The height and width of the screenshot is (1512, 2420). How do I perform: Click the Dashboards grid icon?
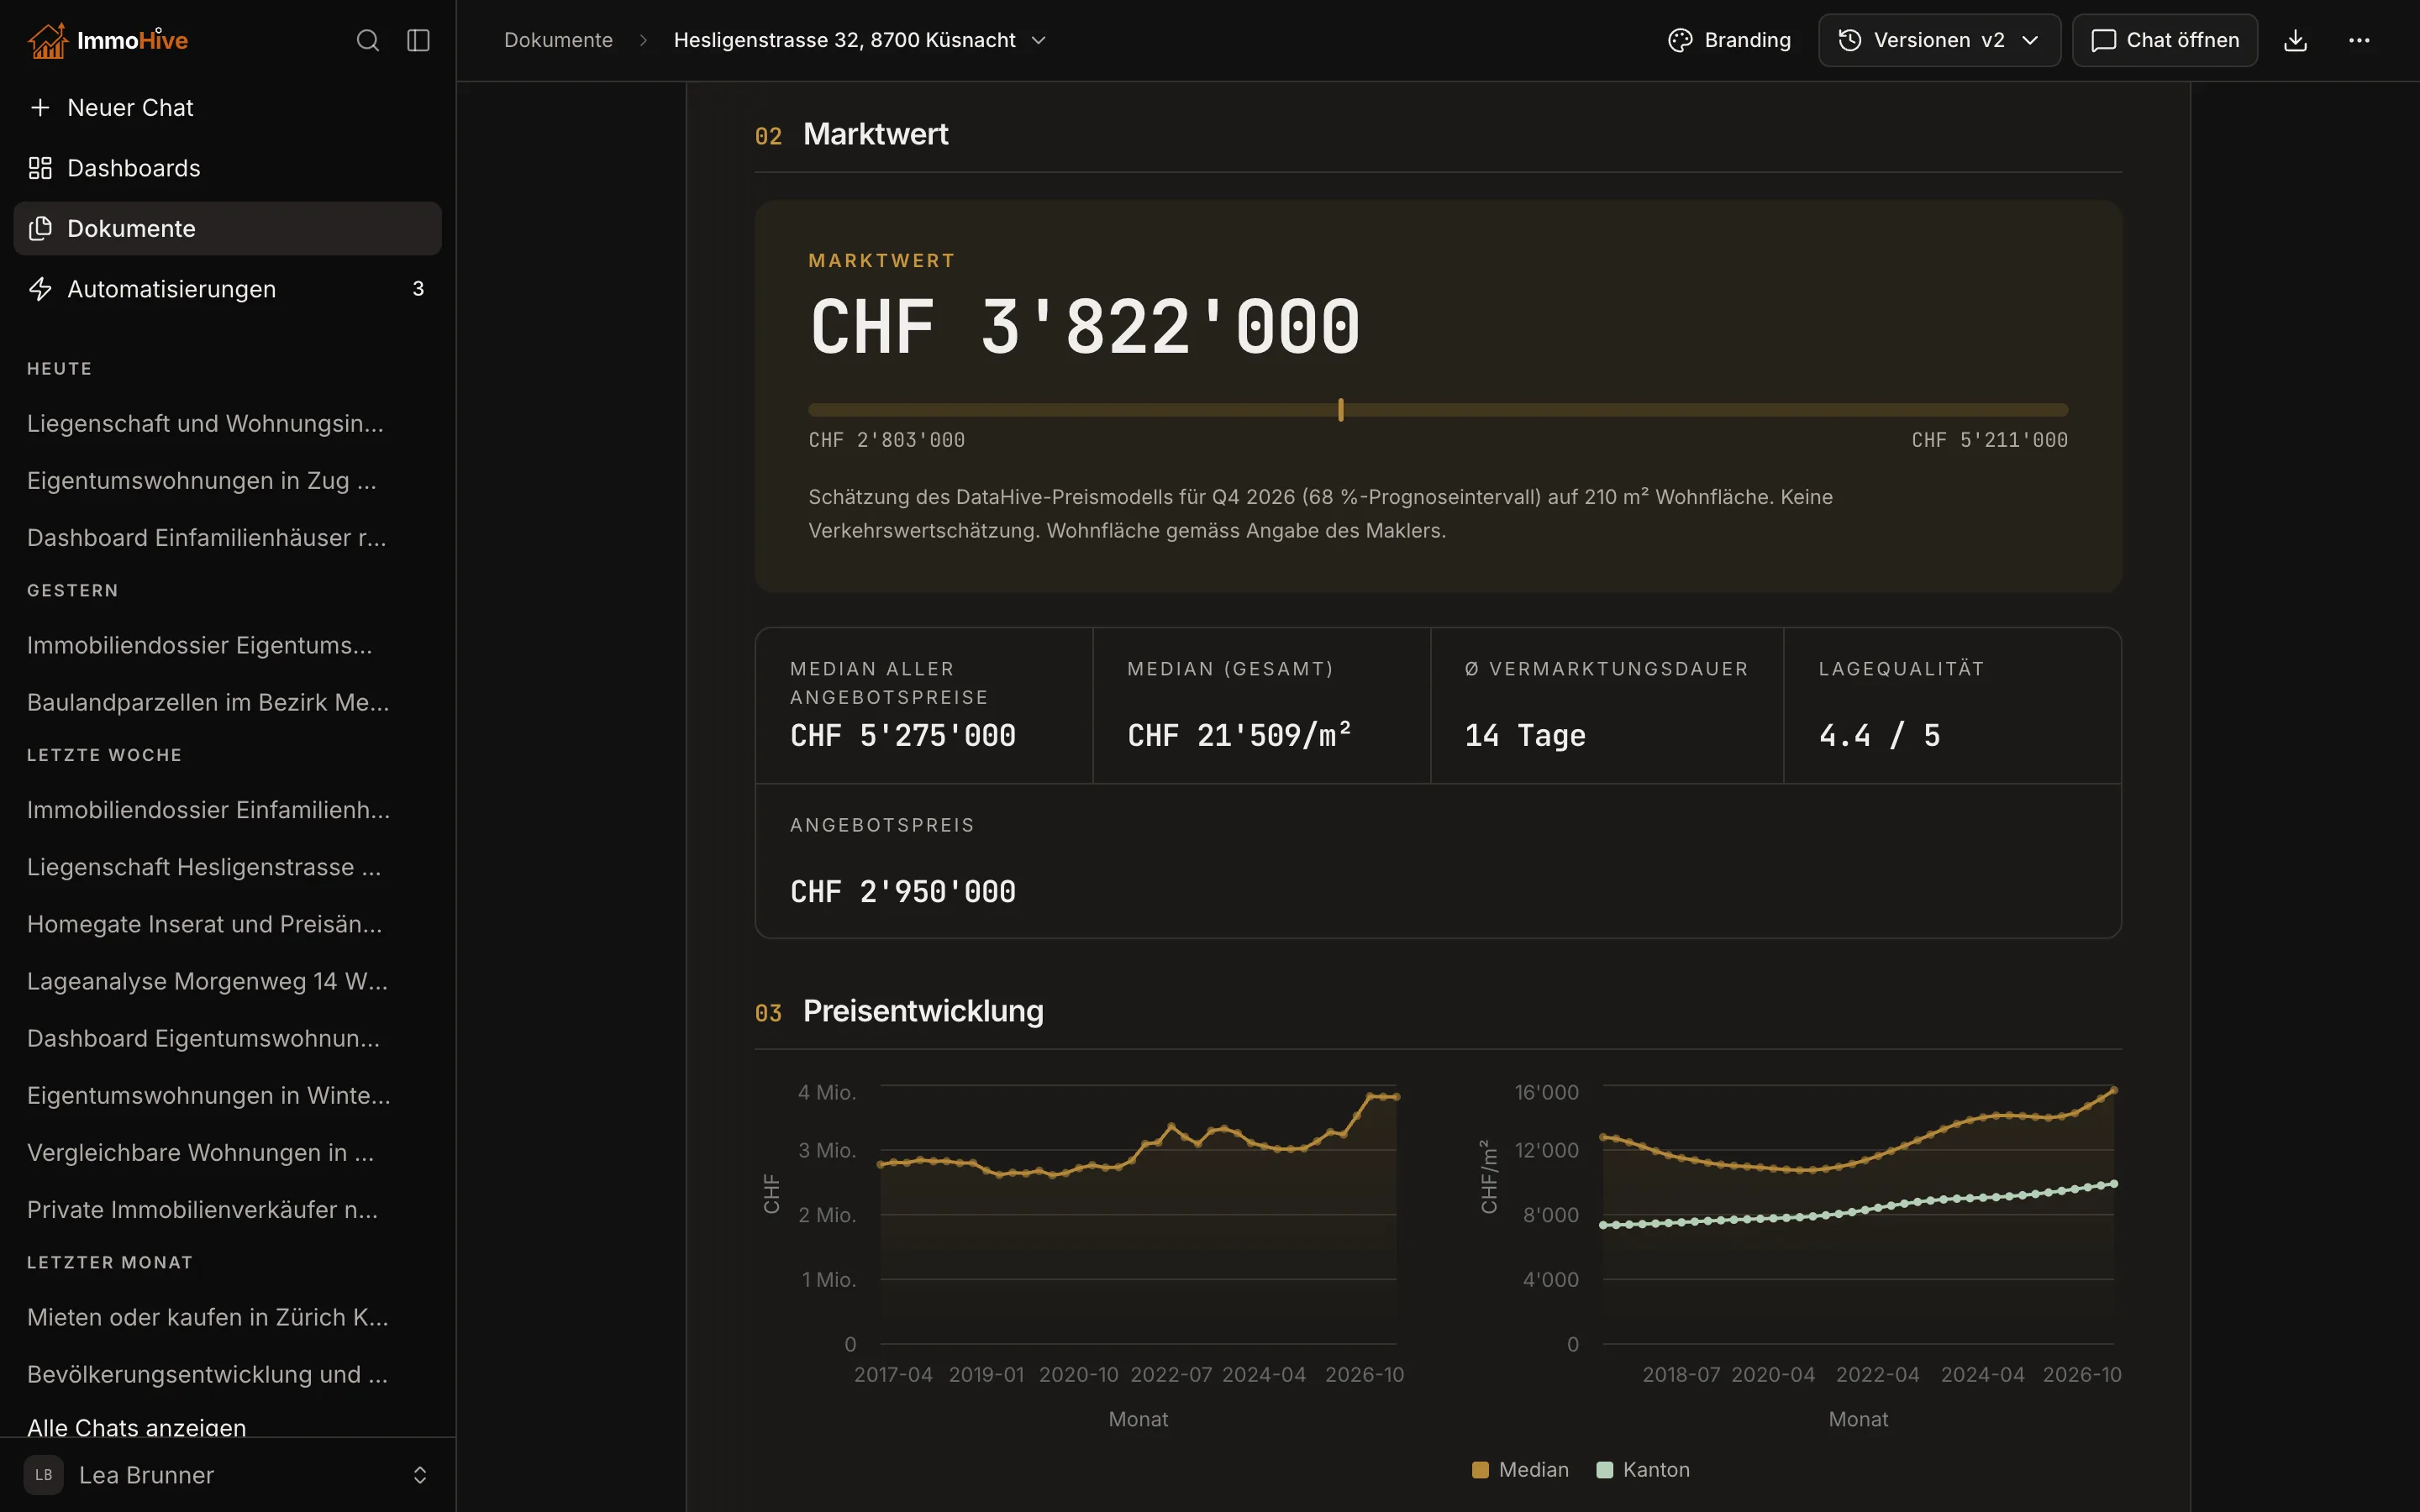click(x=40, y=168)
